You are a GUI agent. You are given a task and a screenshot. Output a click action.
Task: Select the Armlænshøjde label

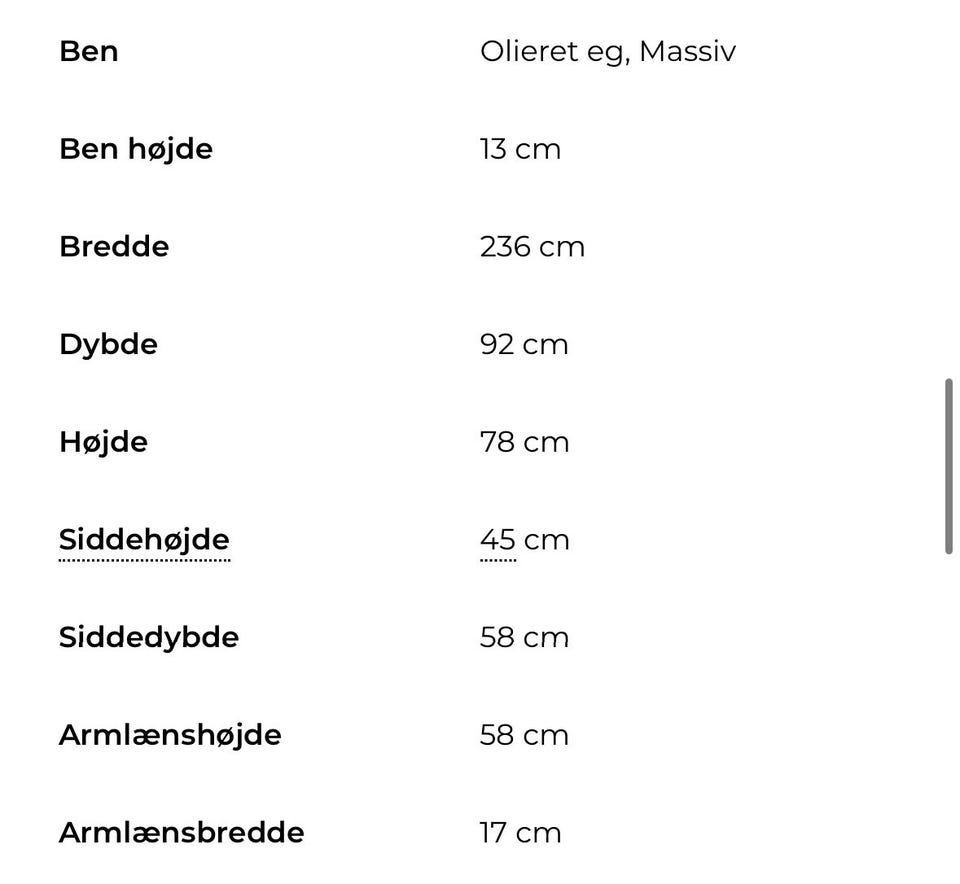(170, 735)
